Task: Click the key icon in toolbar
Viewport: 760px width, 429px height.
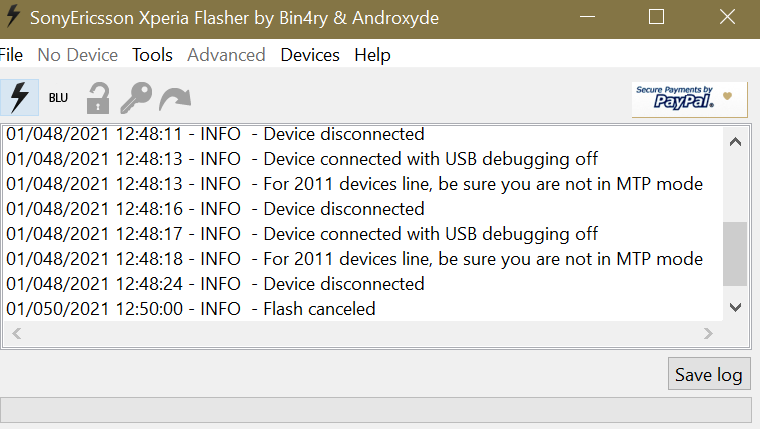Action: point(135,98)
